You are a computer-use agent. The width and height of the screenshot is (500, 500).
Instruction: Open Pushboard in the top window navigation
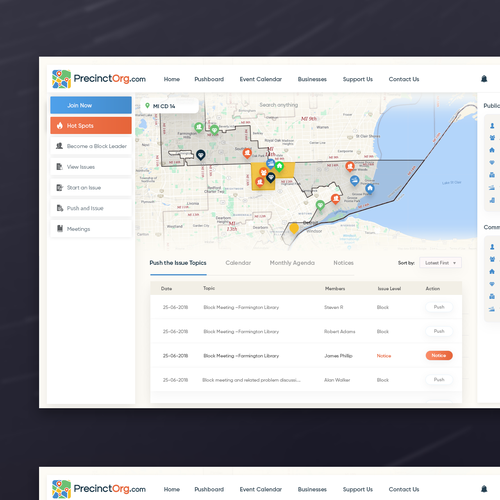tap(209, 79)
